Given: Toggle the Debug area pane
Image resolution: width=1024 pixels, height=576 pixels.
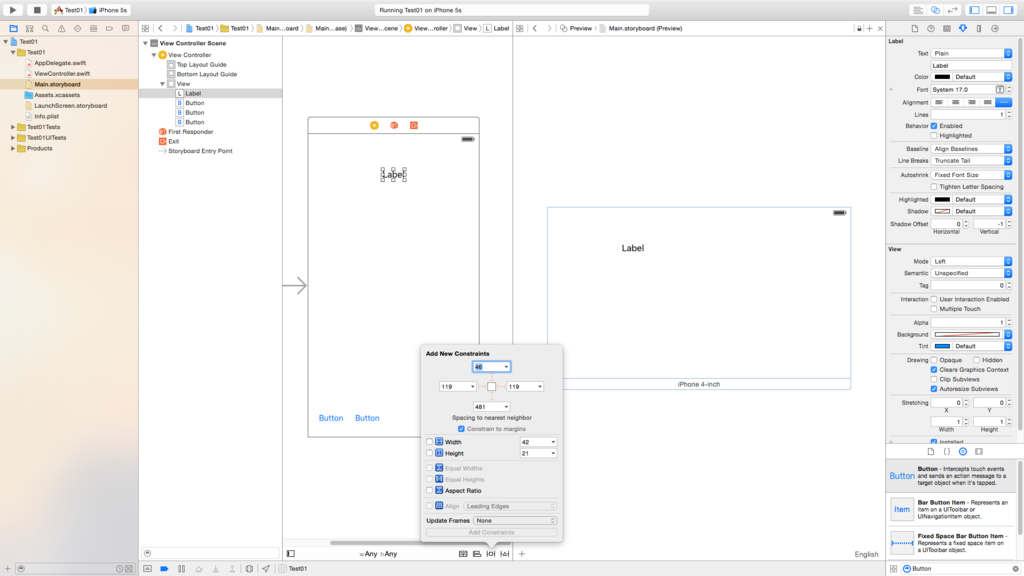Looking at the screenshot, I should 991,10.
